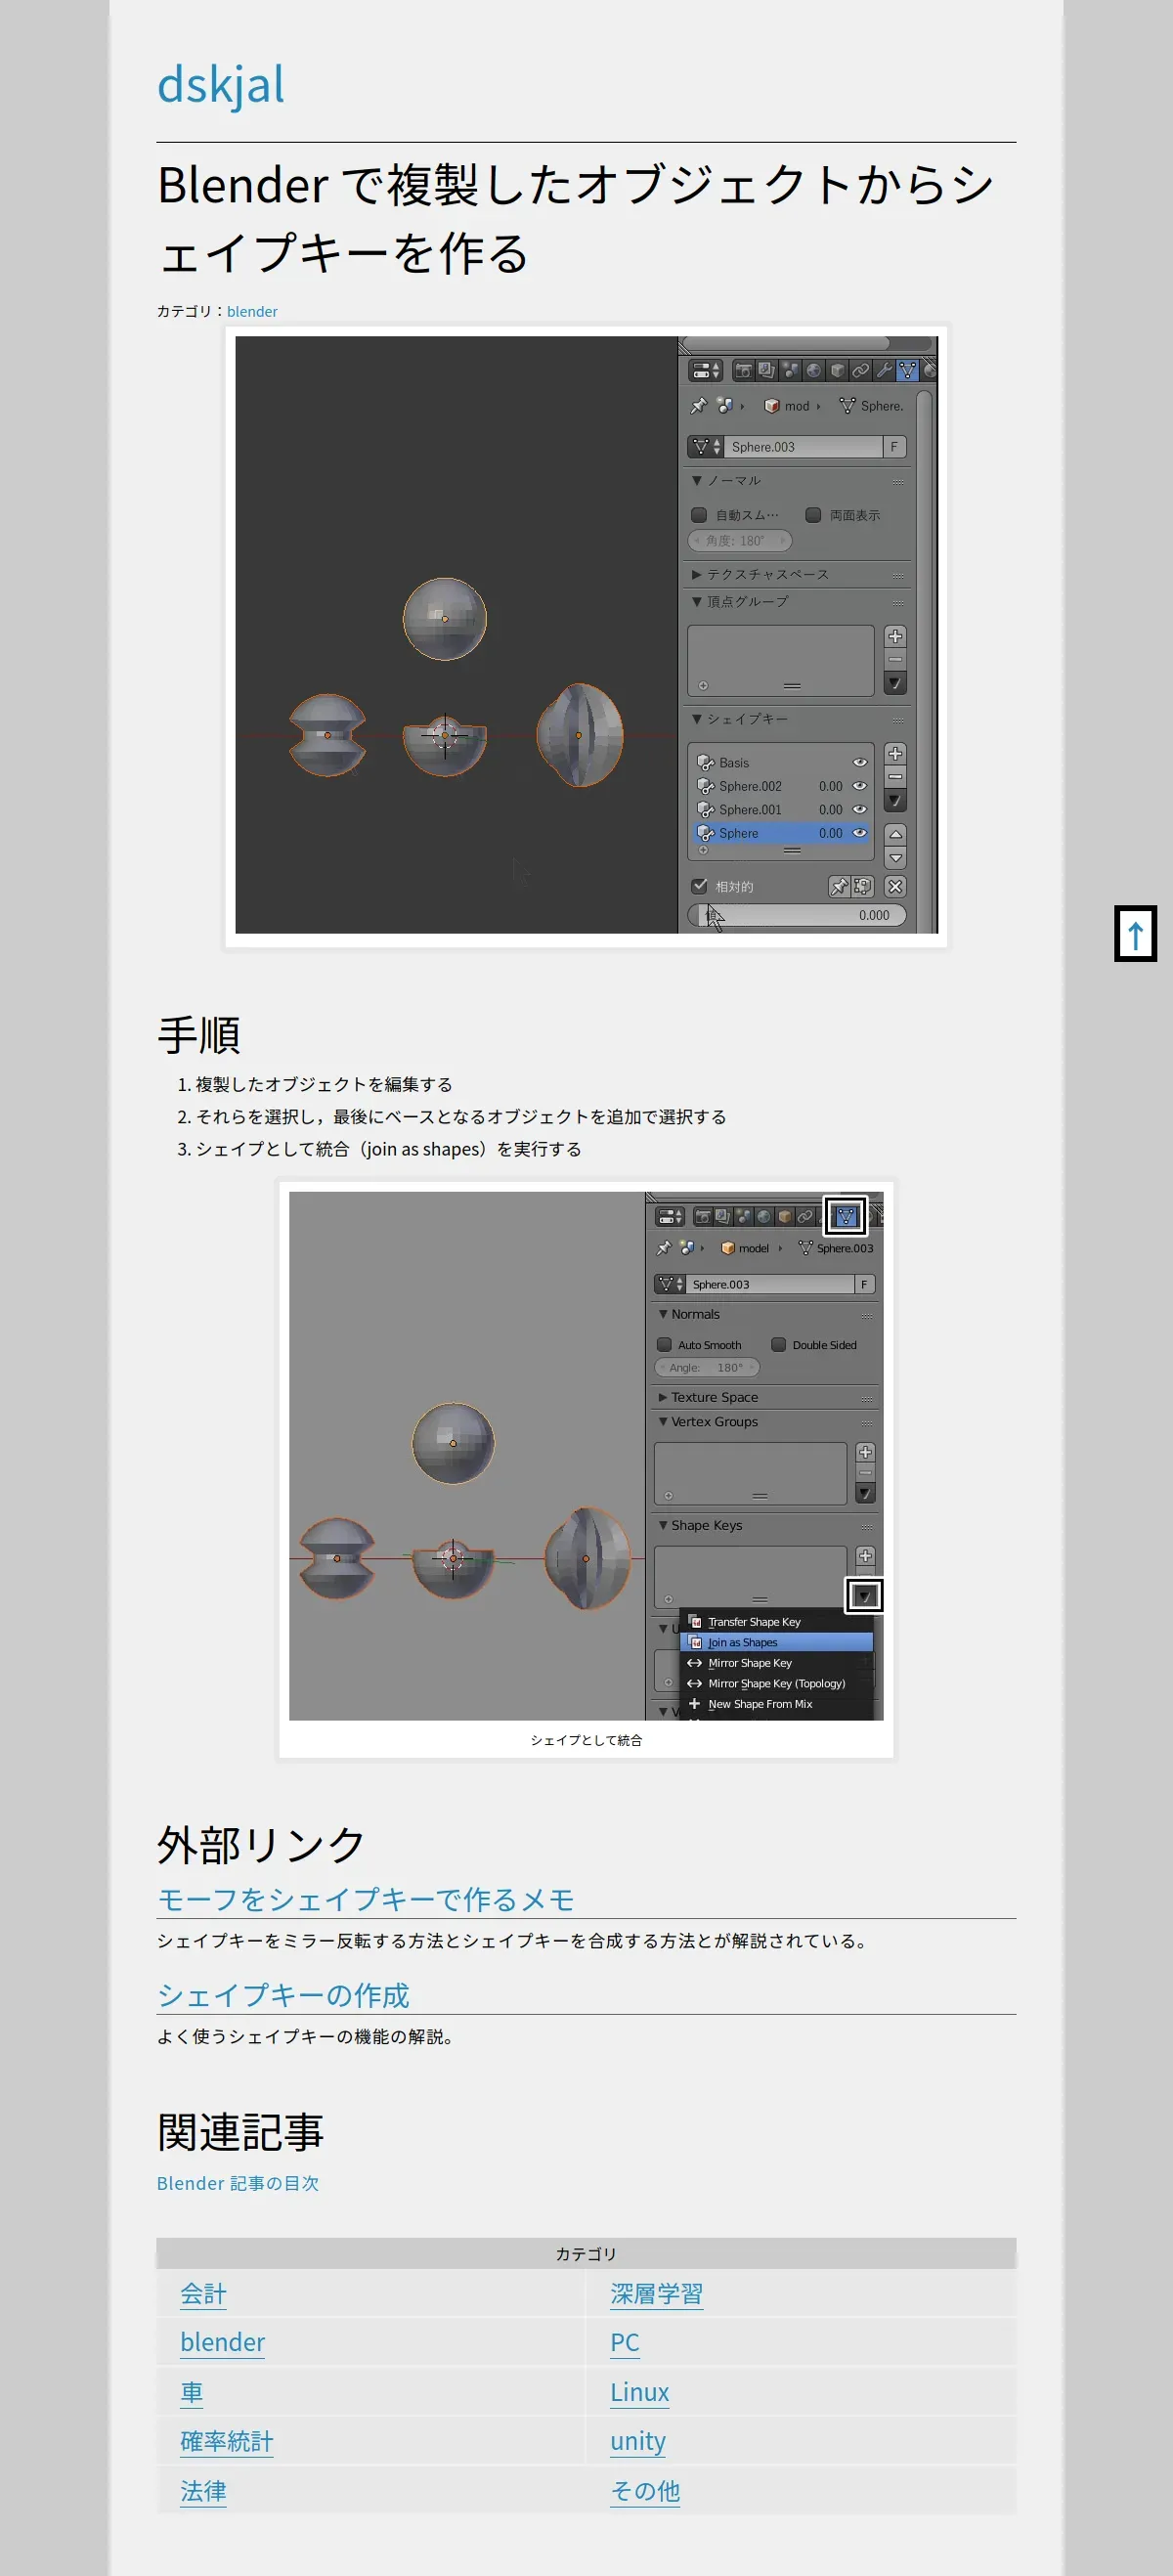
Task: Click the orange object cube tab in the English screenshot
Action: (785, 1217)
